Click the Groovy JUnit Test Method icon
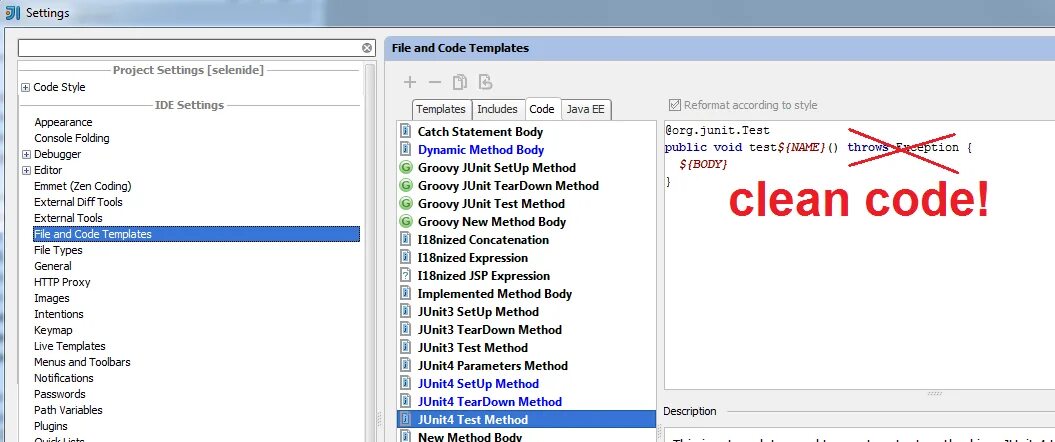 (405, 204)
